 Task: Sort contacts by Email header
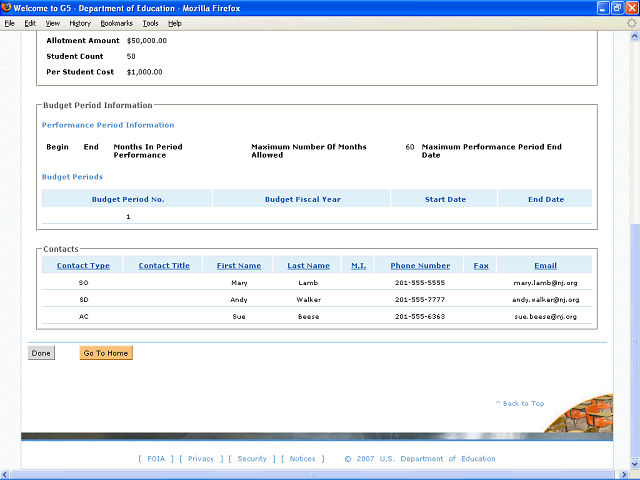[x=545, y=266]
